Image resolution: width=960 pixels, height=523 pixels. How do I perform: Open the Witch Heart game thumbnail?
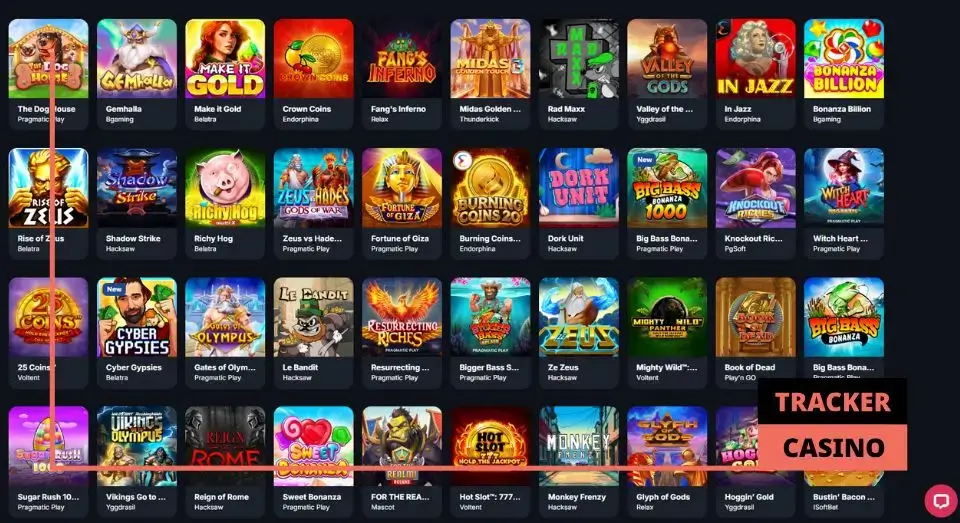click(x=844, y=188)
